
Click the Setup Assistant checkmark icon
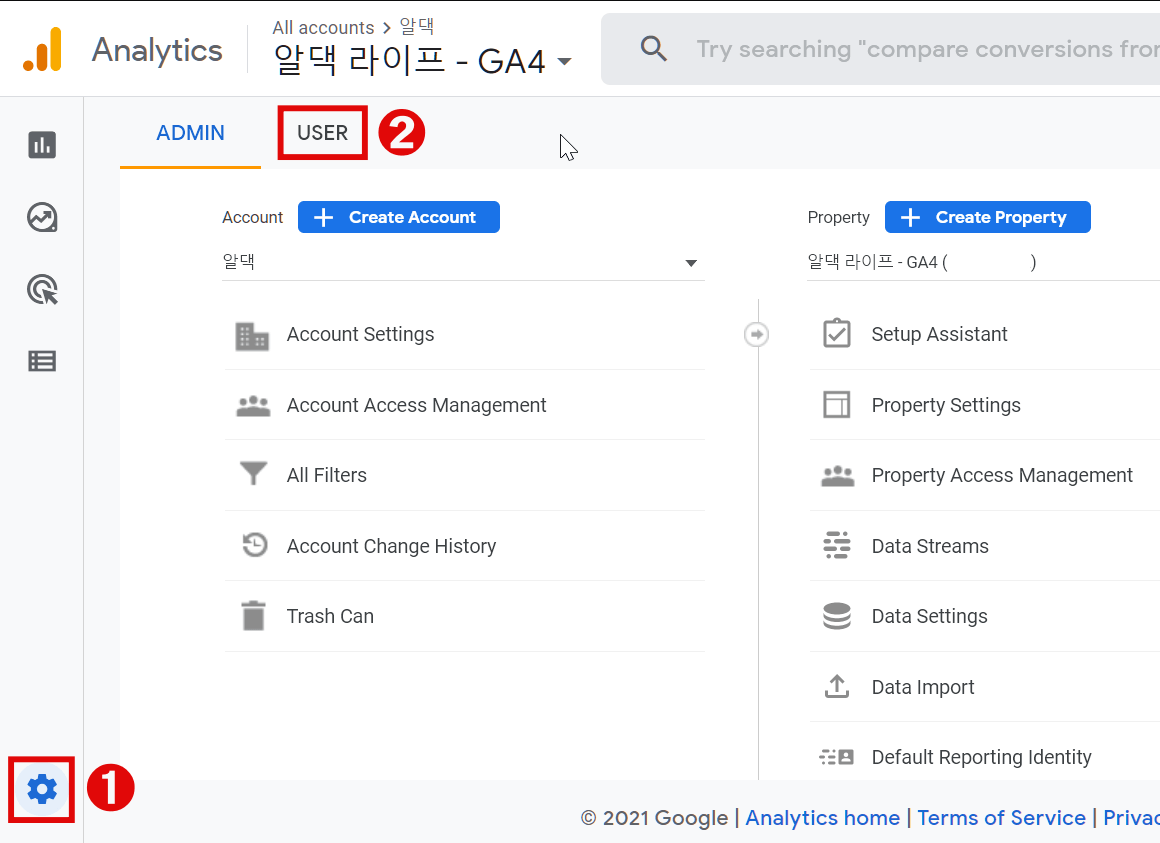point(837,334)
